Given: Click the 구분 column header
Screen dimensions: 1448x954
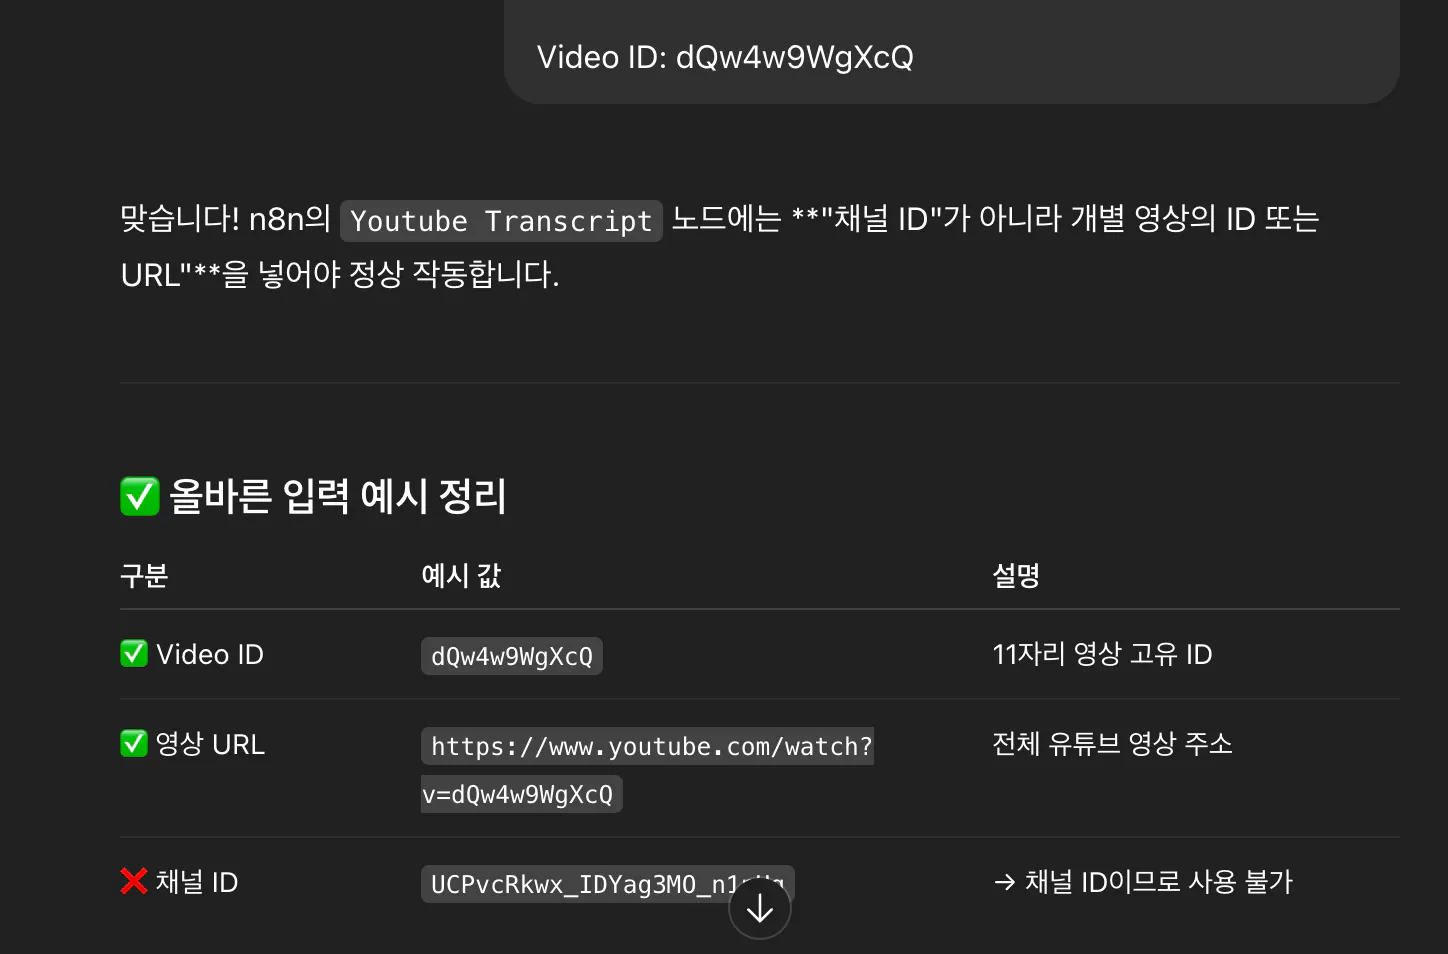Looking at the screenshot, I should [144, 575].
